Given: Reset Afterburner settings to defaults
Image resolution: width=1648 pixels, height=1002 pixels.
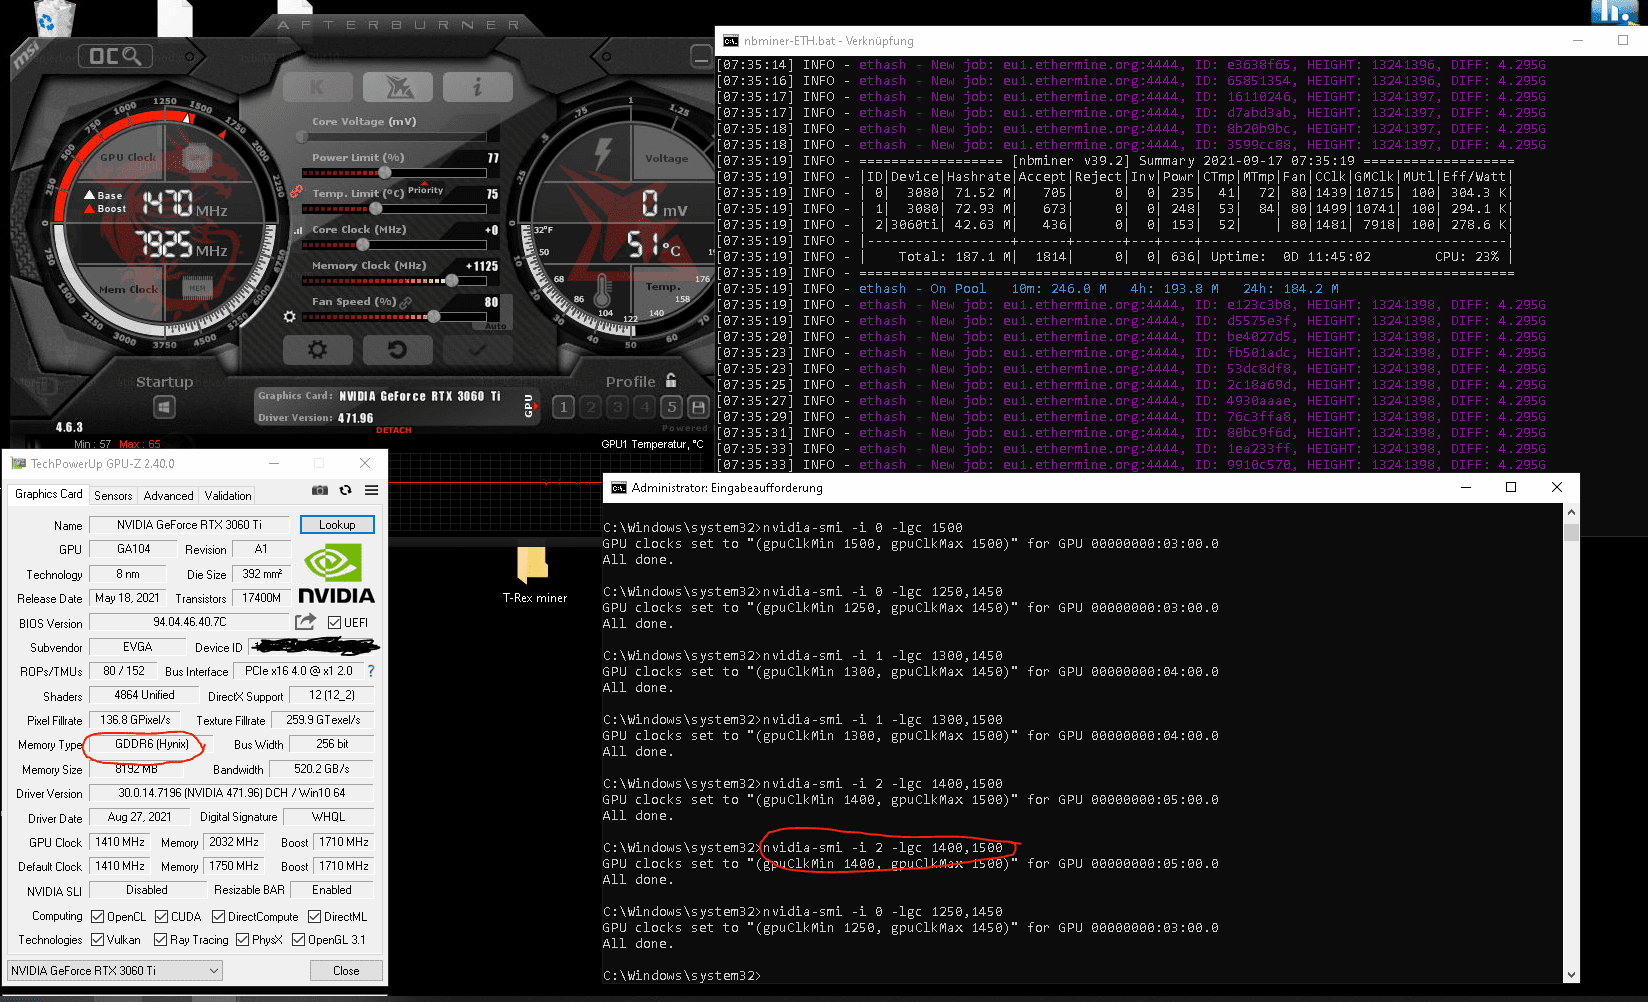Looking at the screenshot, I should 398,350.
